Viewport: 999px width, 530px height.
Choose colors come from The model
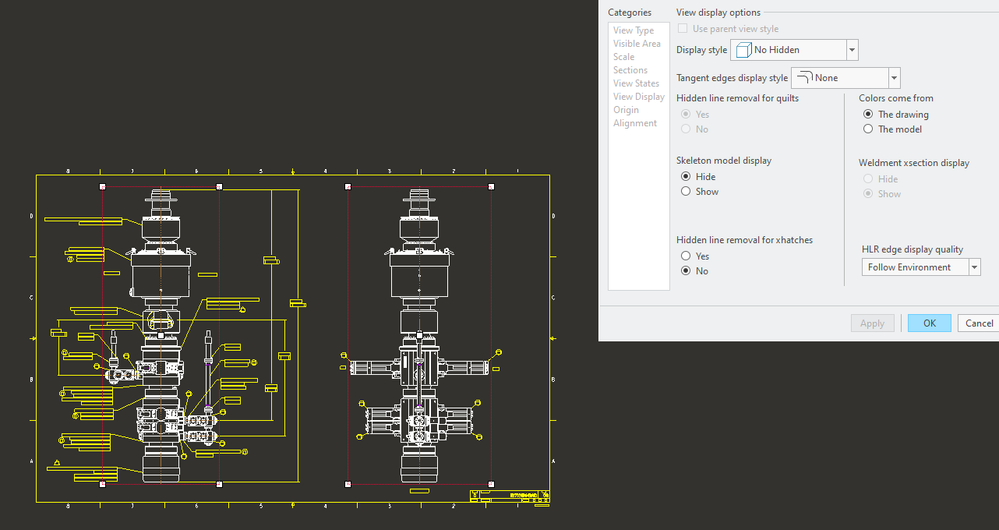[868, 129]
